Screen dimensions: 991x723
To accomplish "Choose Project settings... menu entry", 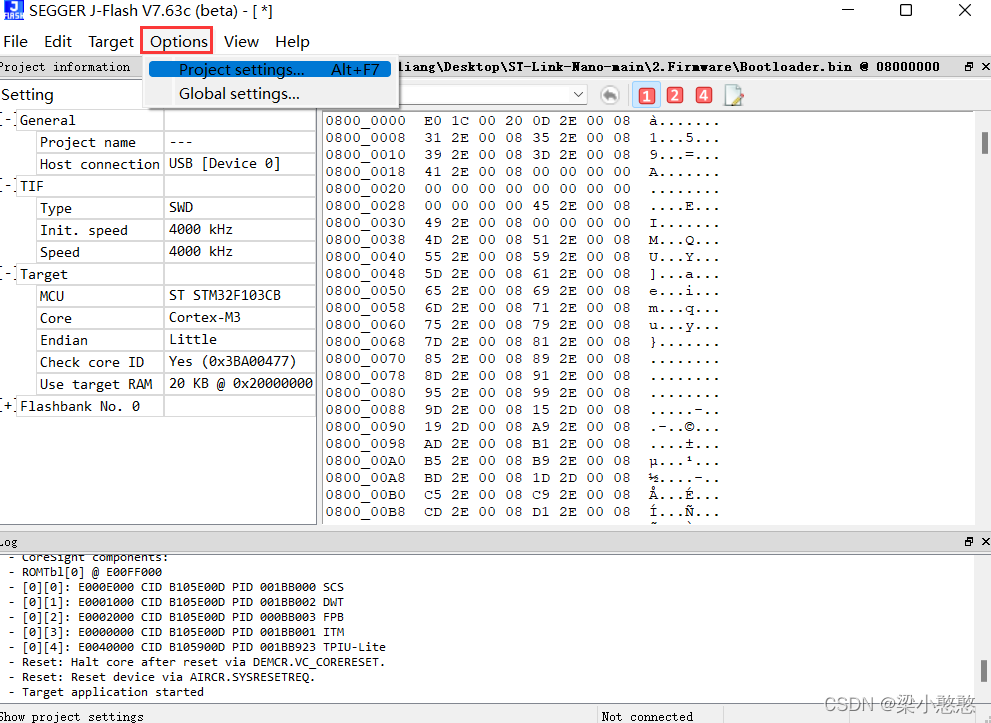I will pos(270,70).
